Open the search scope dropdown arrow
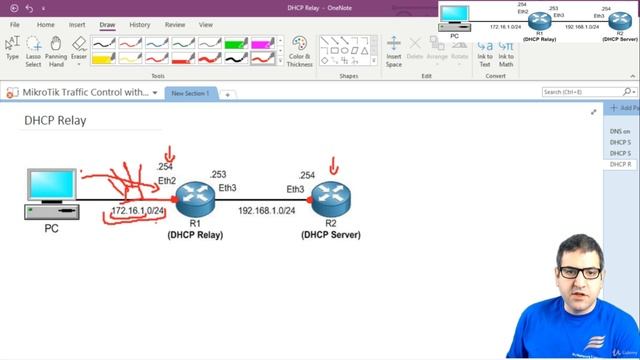This screenshot has width=640, height=360. coord(633,92)
